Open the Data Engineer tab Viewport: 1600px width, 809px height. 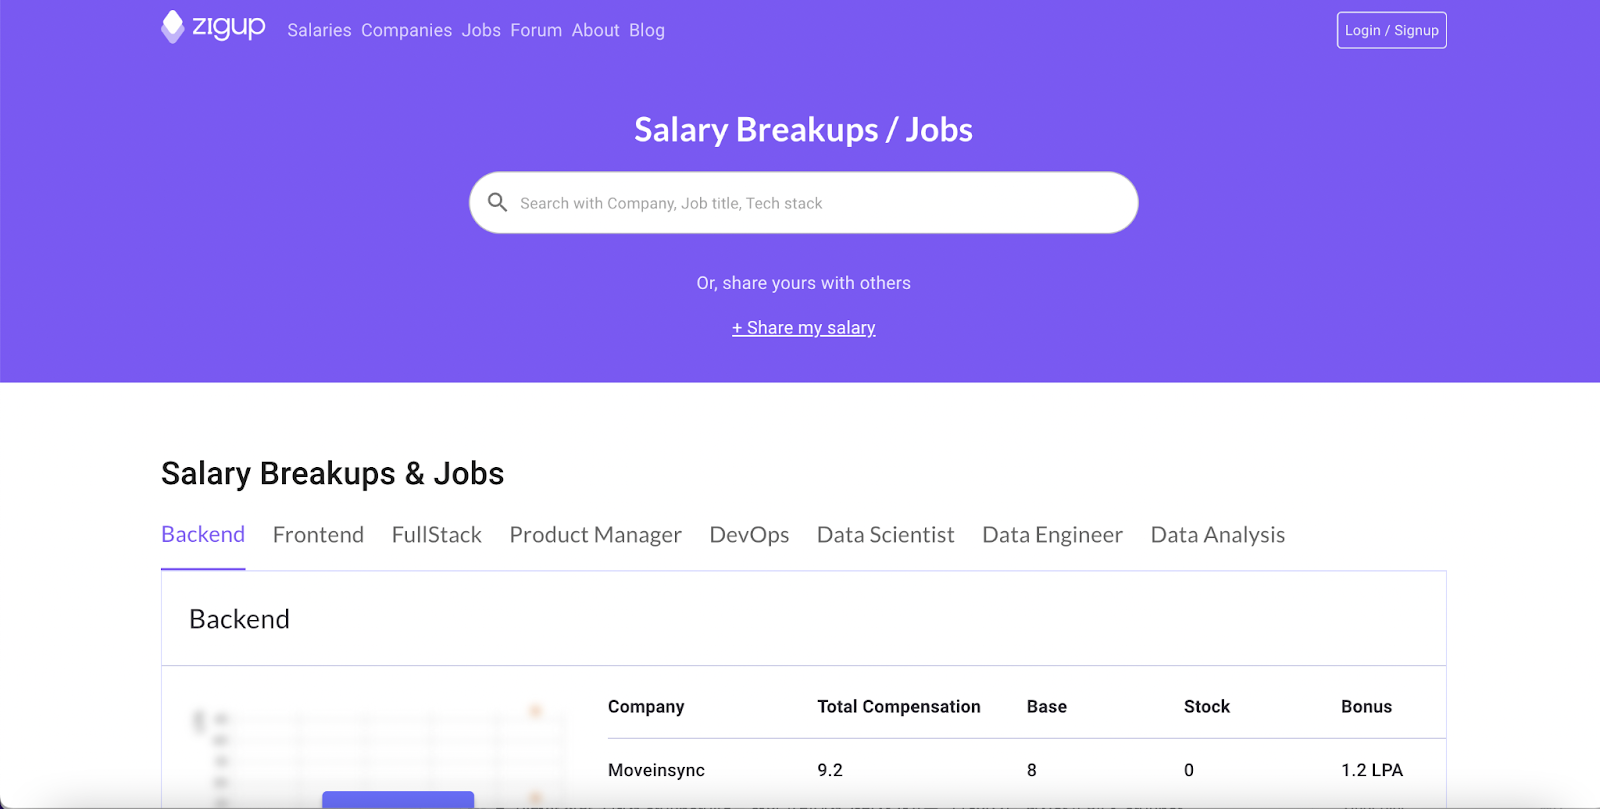(x=1052, y=535)
